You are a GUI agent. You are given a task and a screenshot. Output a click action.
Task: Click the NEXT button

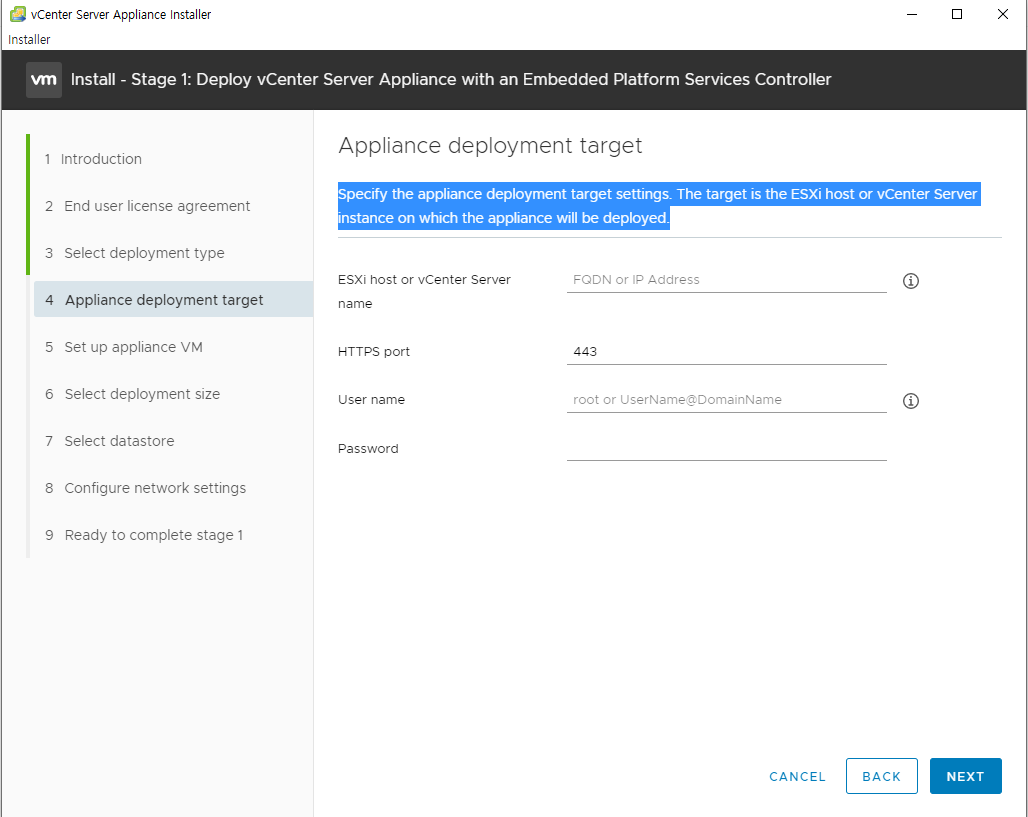pos(965,776)
